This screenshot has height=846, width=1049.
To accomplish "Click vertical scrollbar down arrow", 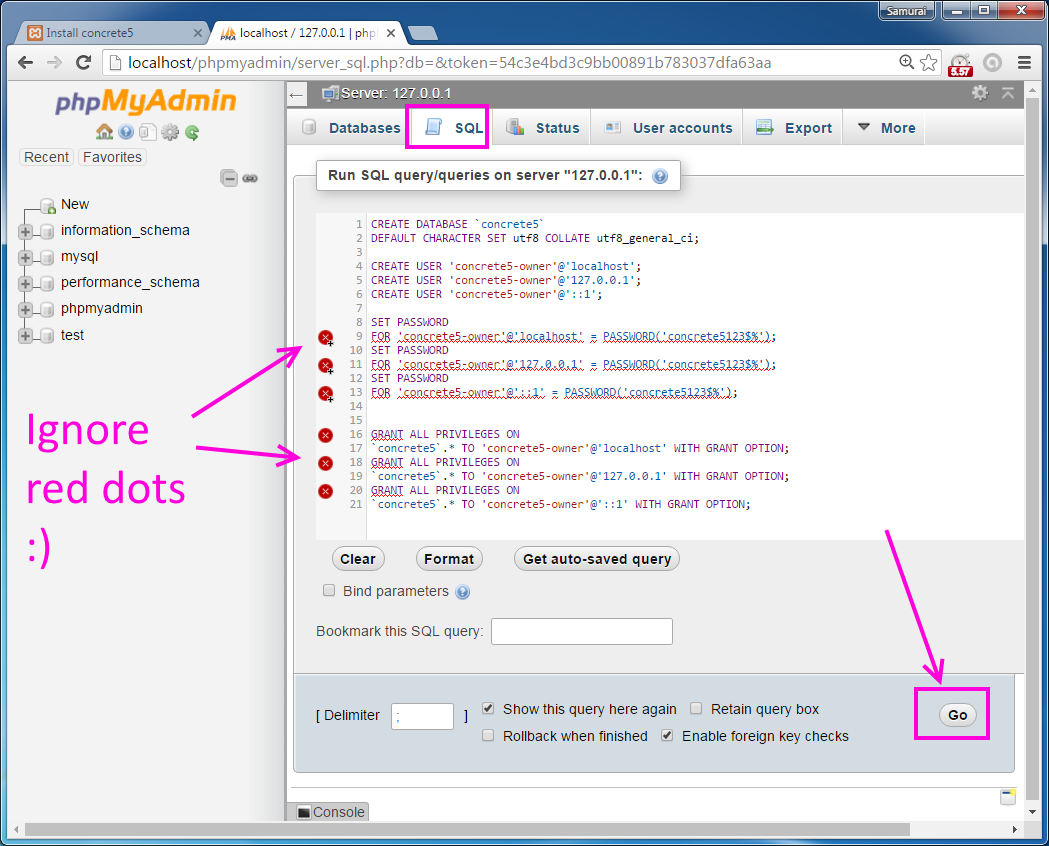I will coord(1032,812).
